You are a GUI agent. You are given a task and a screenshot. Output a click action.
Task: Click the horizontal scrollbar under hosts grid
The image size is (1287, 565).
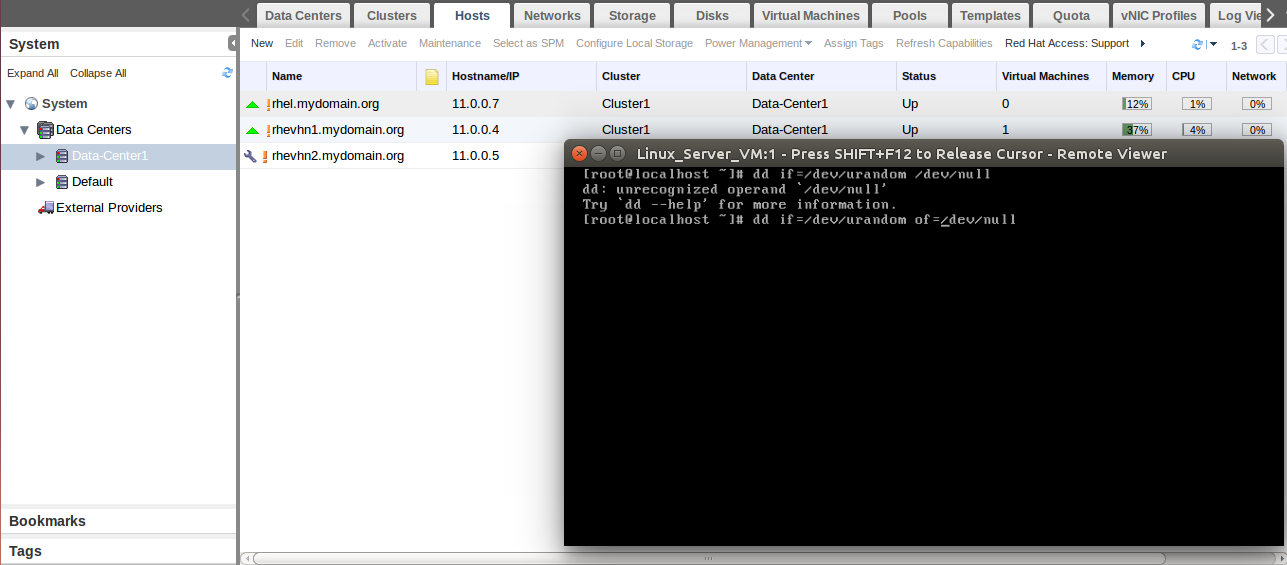point(710,558)
